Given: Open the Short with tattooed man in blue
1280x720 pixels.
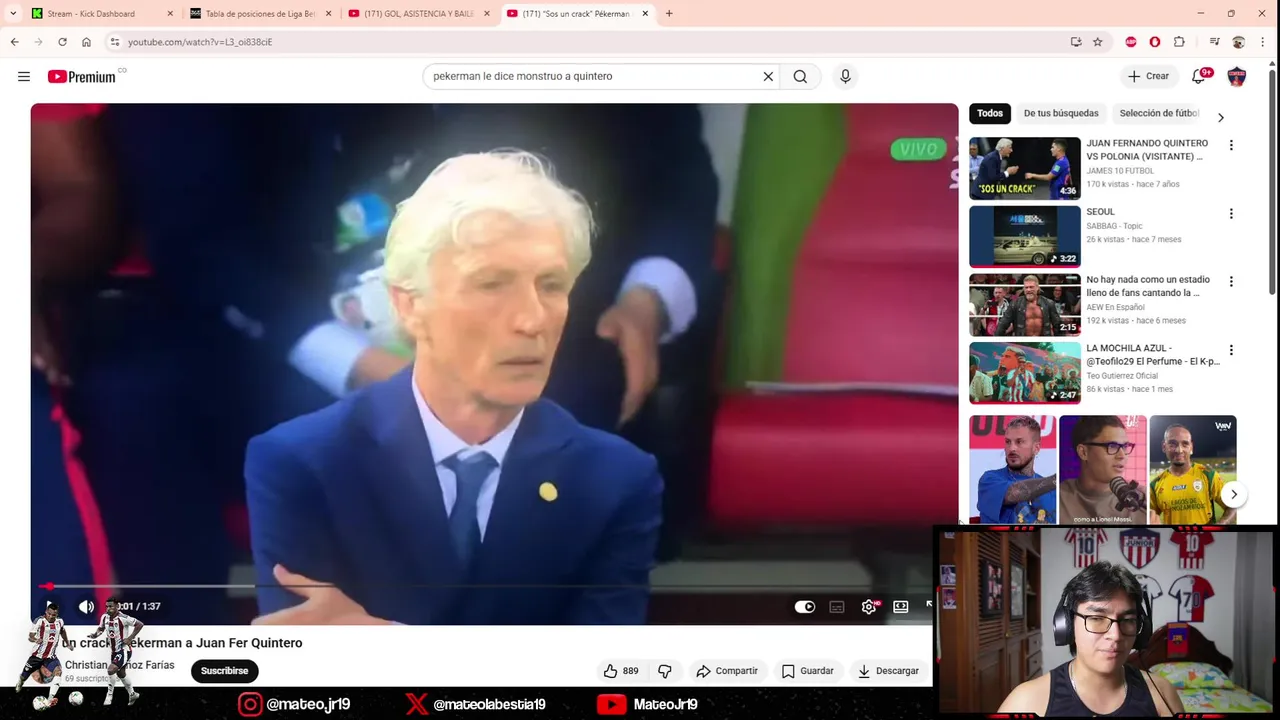Looking at the screenshot, I should pos(1012,469).
